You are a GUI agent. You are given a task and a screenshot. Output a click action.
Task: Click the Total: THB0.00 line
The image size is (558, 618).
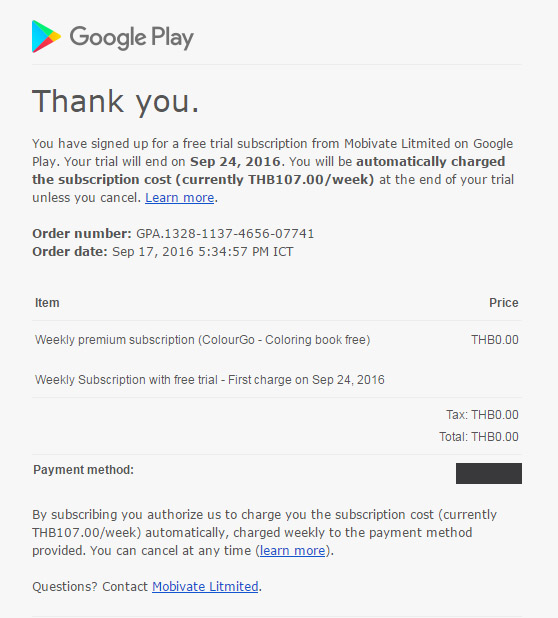click(x=479, y=437)
